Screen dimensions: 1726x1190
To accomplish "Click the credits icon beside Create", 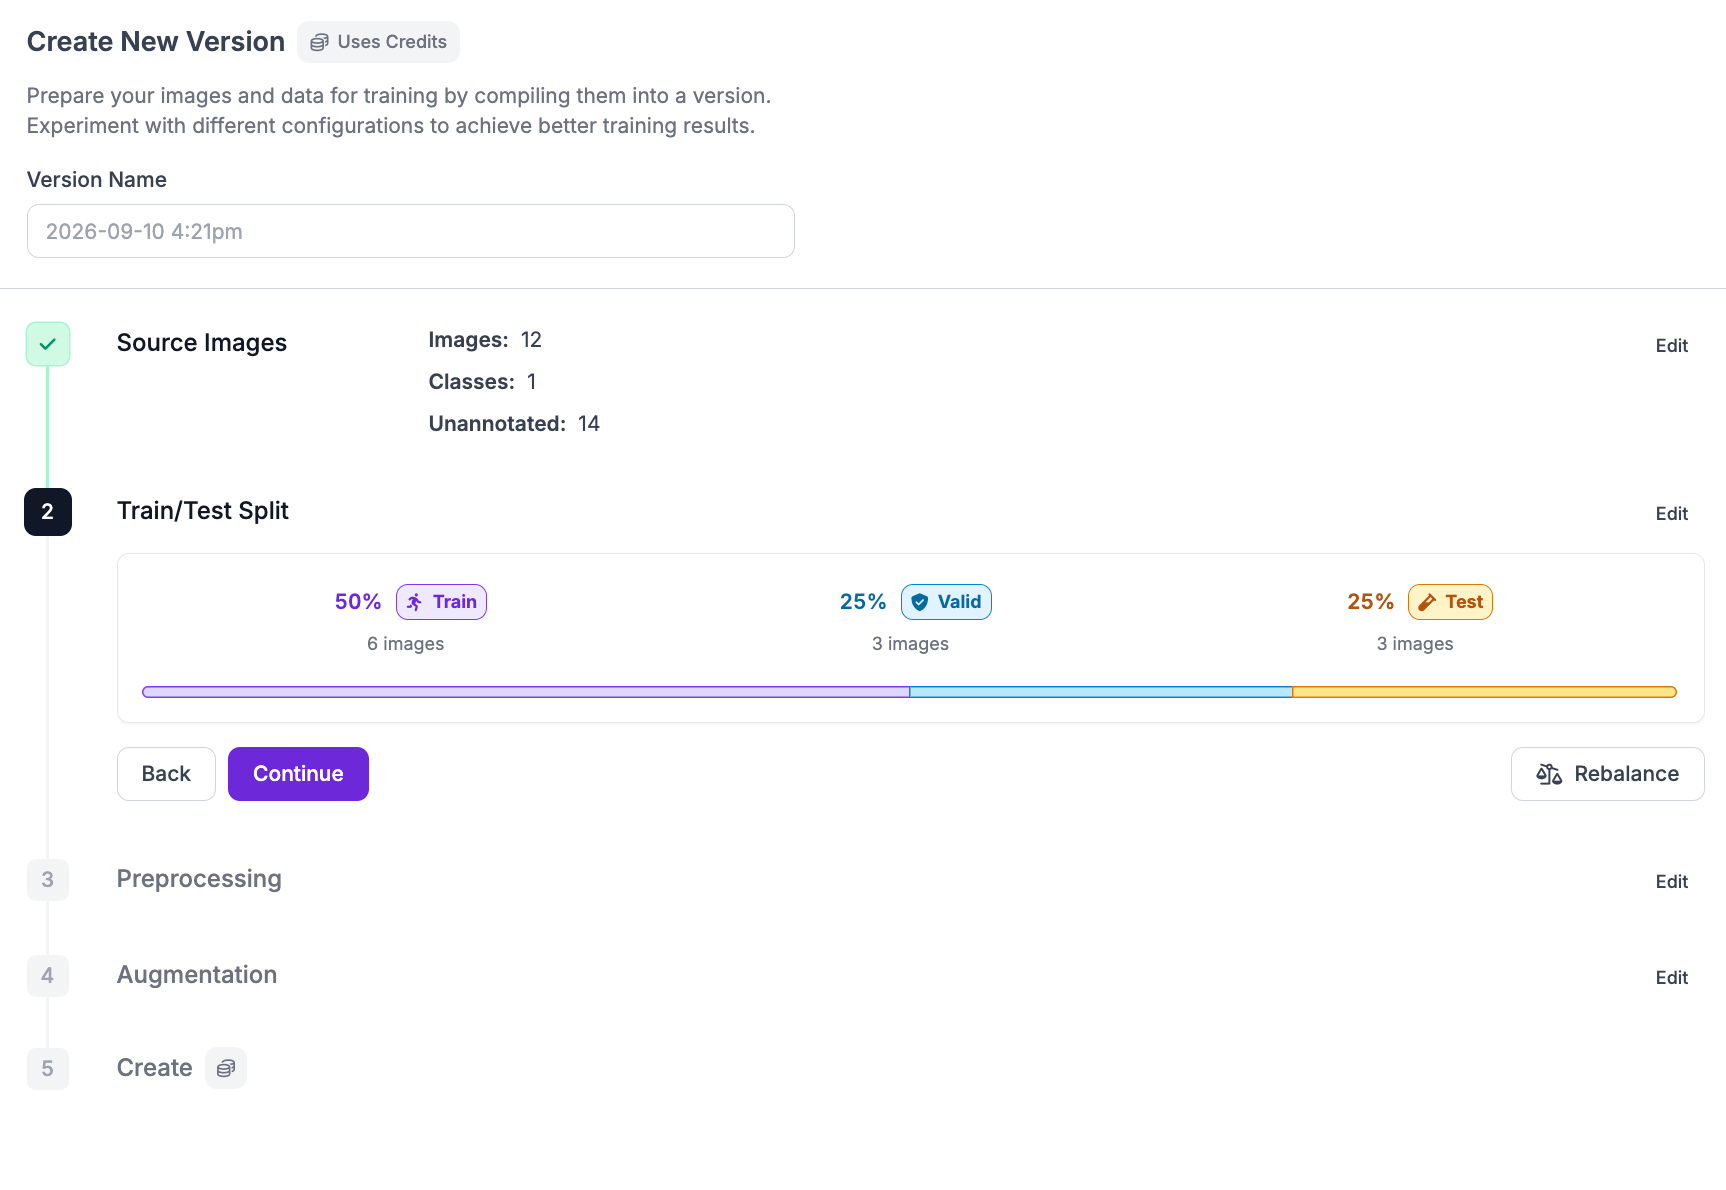I will coord(226,1068).
